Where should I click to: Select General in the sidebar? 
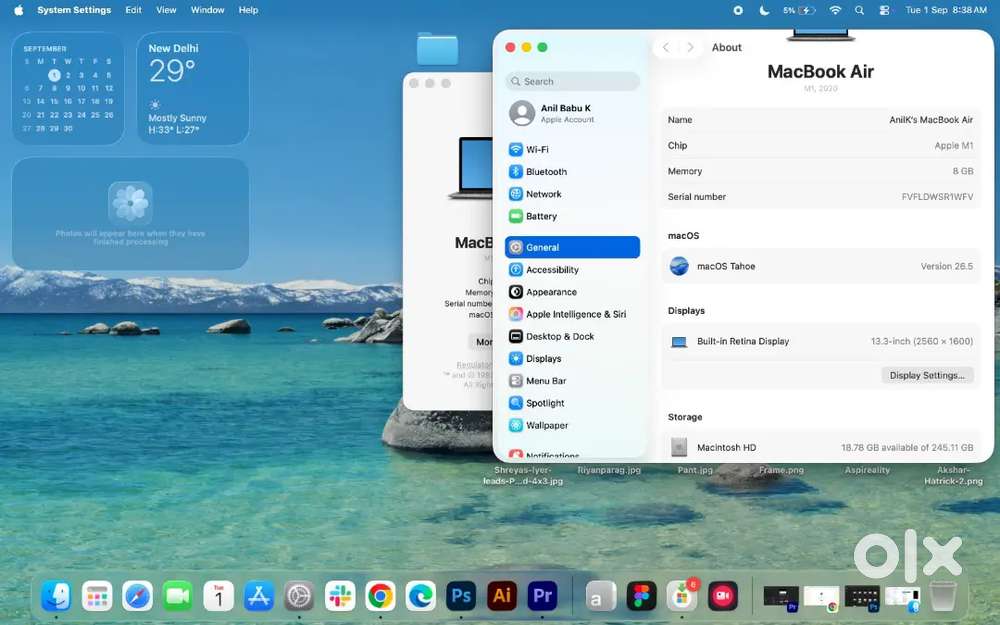pos(572,247)
